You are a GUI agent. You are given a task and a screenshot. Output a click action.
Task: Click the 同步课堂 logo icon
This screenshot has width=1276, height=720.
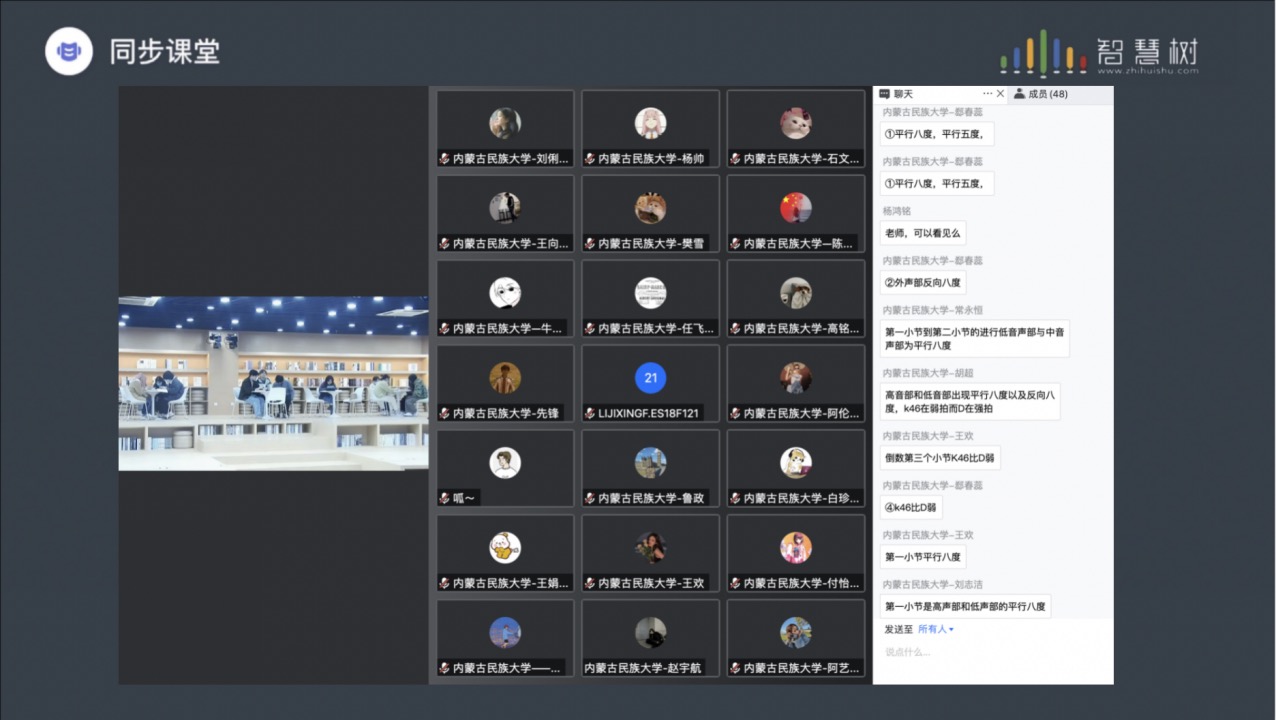(69, 51)
